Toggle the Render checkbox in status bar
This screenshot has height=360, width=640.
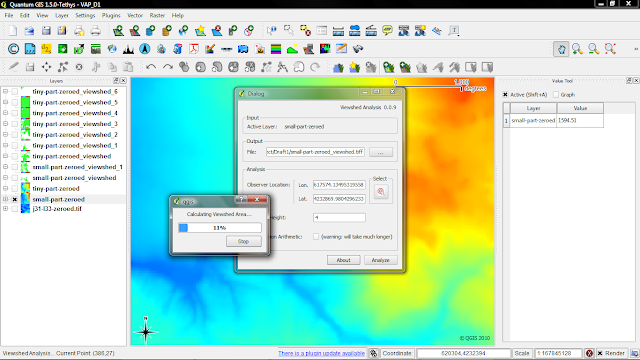click(600, 353)
